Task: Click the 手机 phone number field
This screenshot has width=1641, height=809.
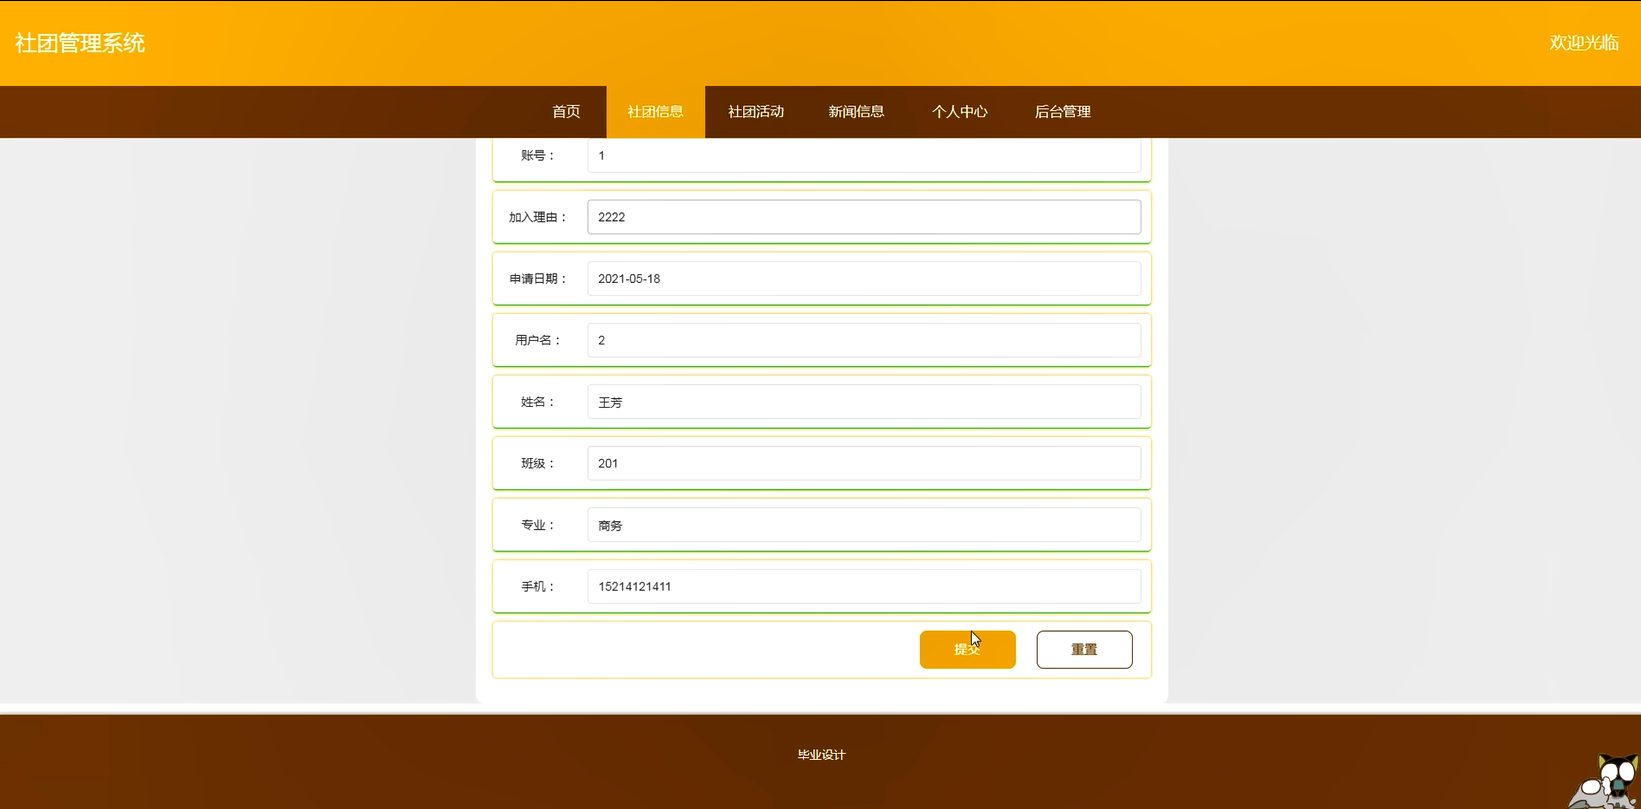Action: click(x=863, y=587)
